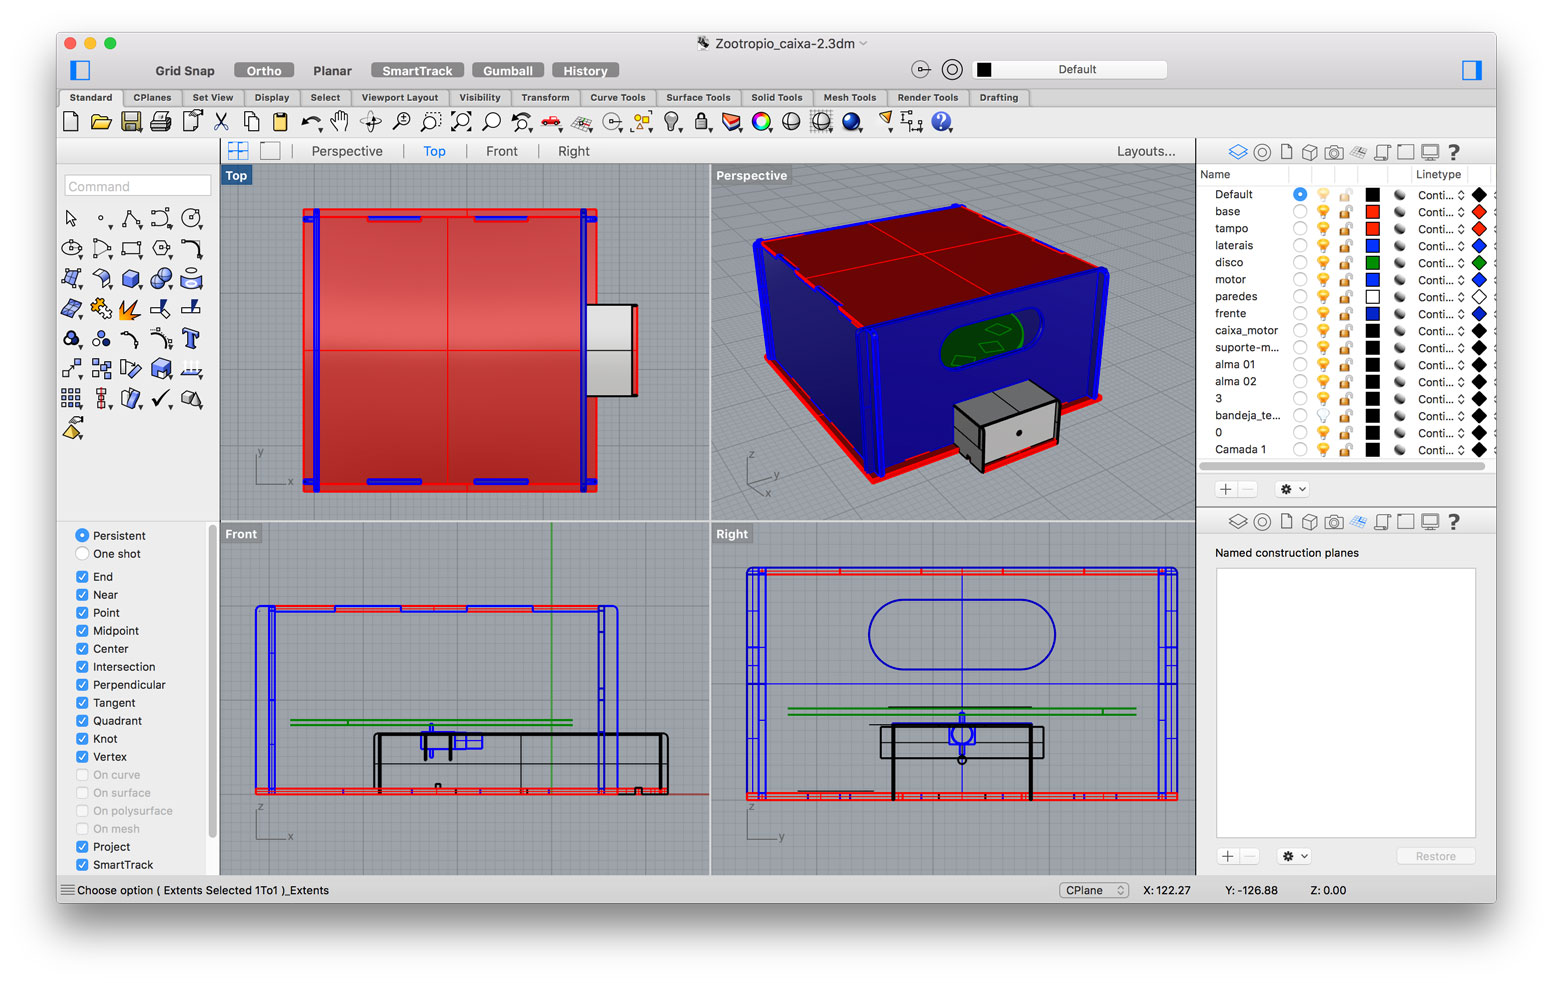Toggle the Center object snap checkbox

click(82, 649)
